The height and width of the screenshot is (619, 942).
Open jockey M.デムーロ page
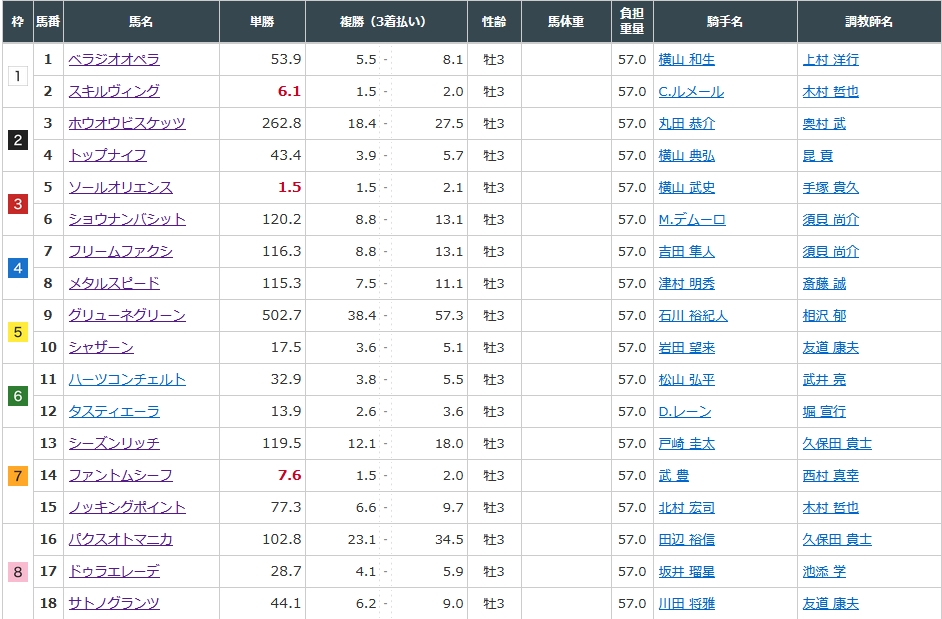pos(691,219)
